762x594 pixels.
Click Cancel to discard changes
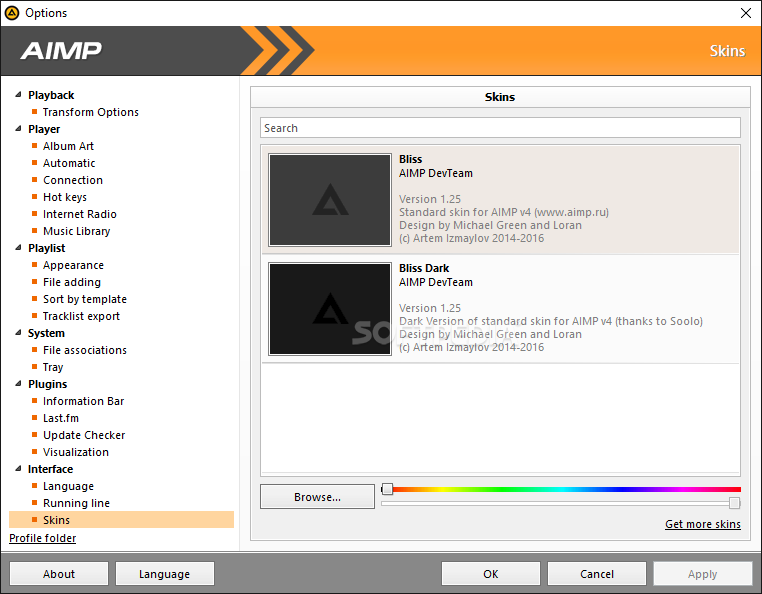pyautogui.click(x=597, y=574)
